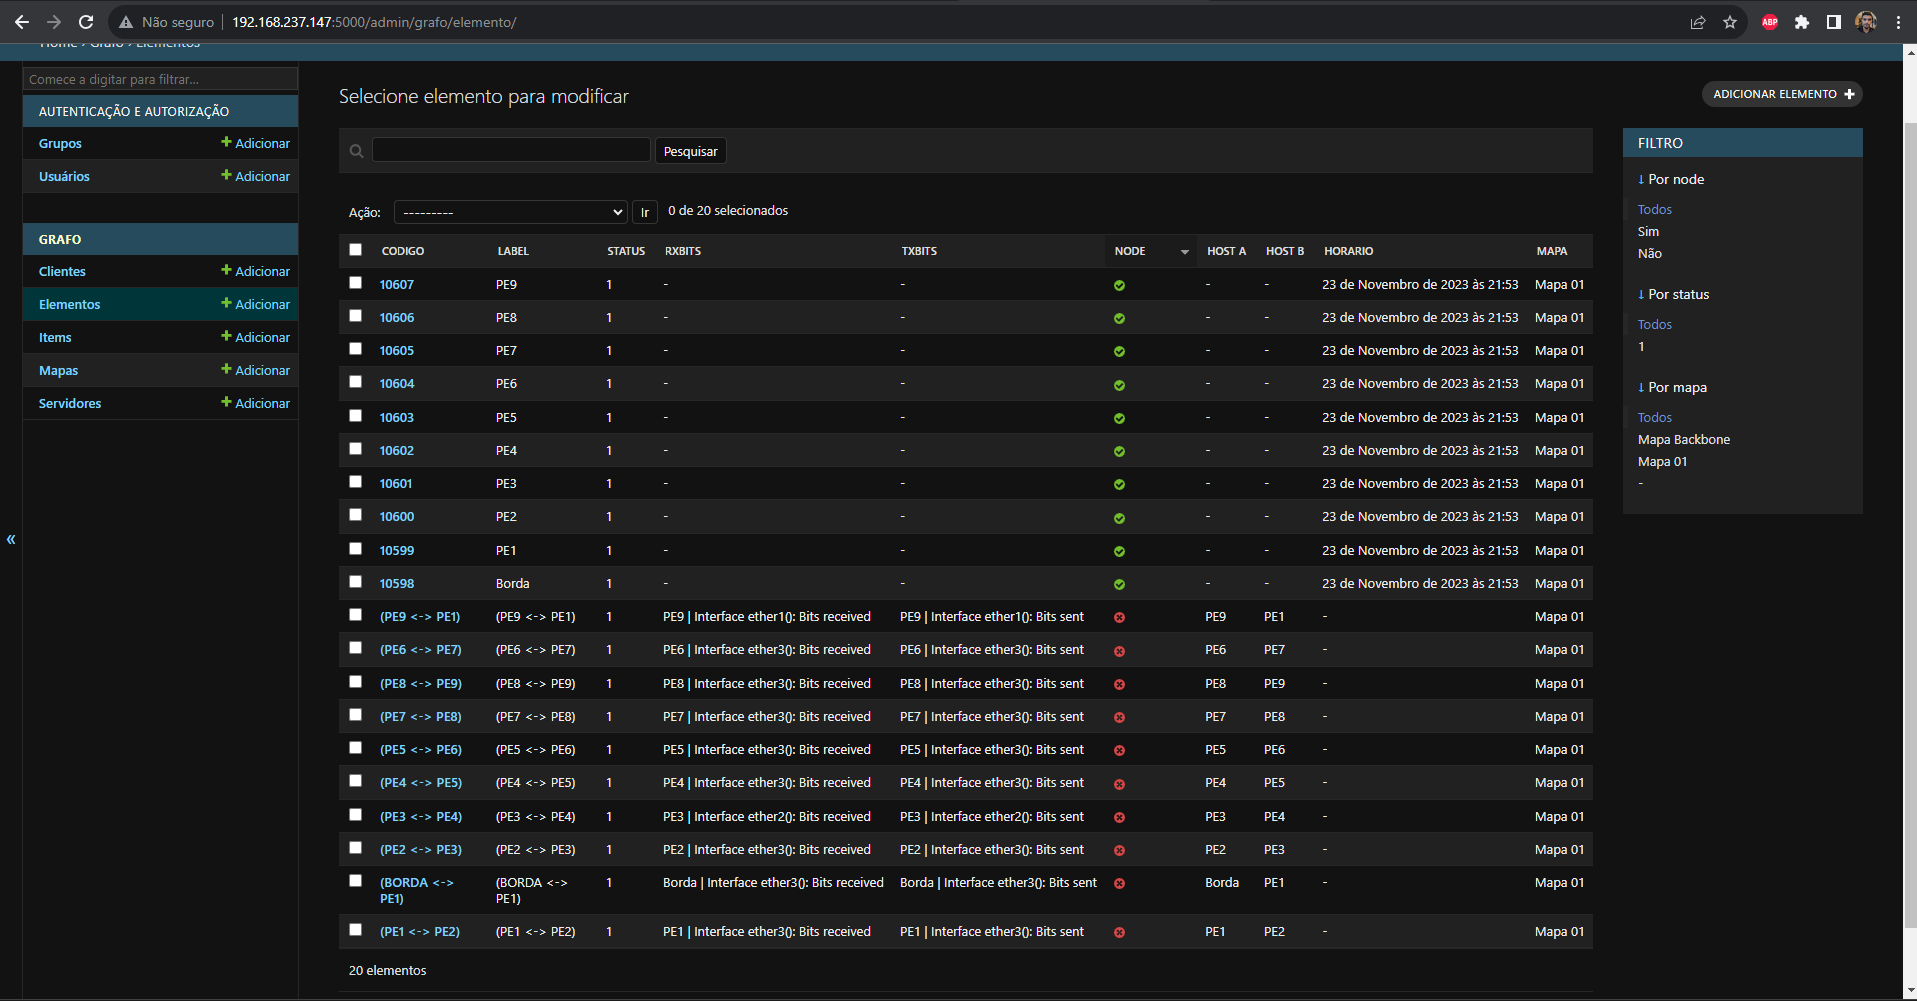The height and width of the screenshot is (1001, 1917).
Task: Click the green node icon for row 10607
Action: coord(1119,285)
